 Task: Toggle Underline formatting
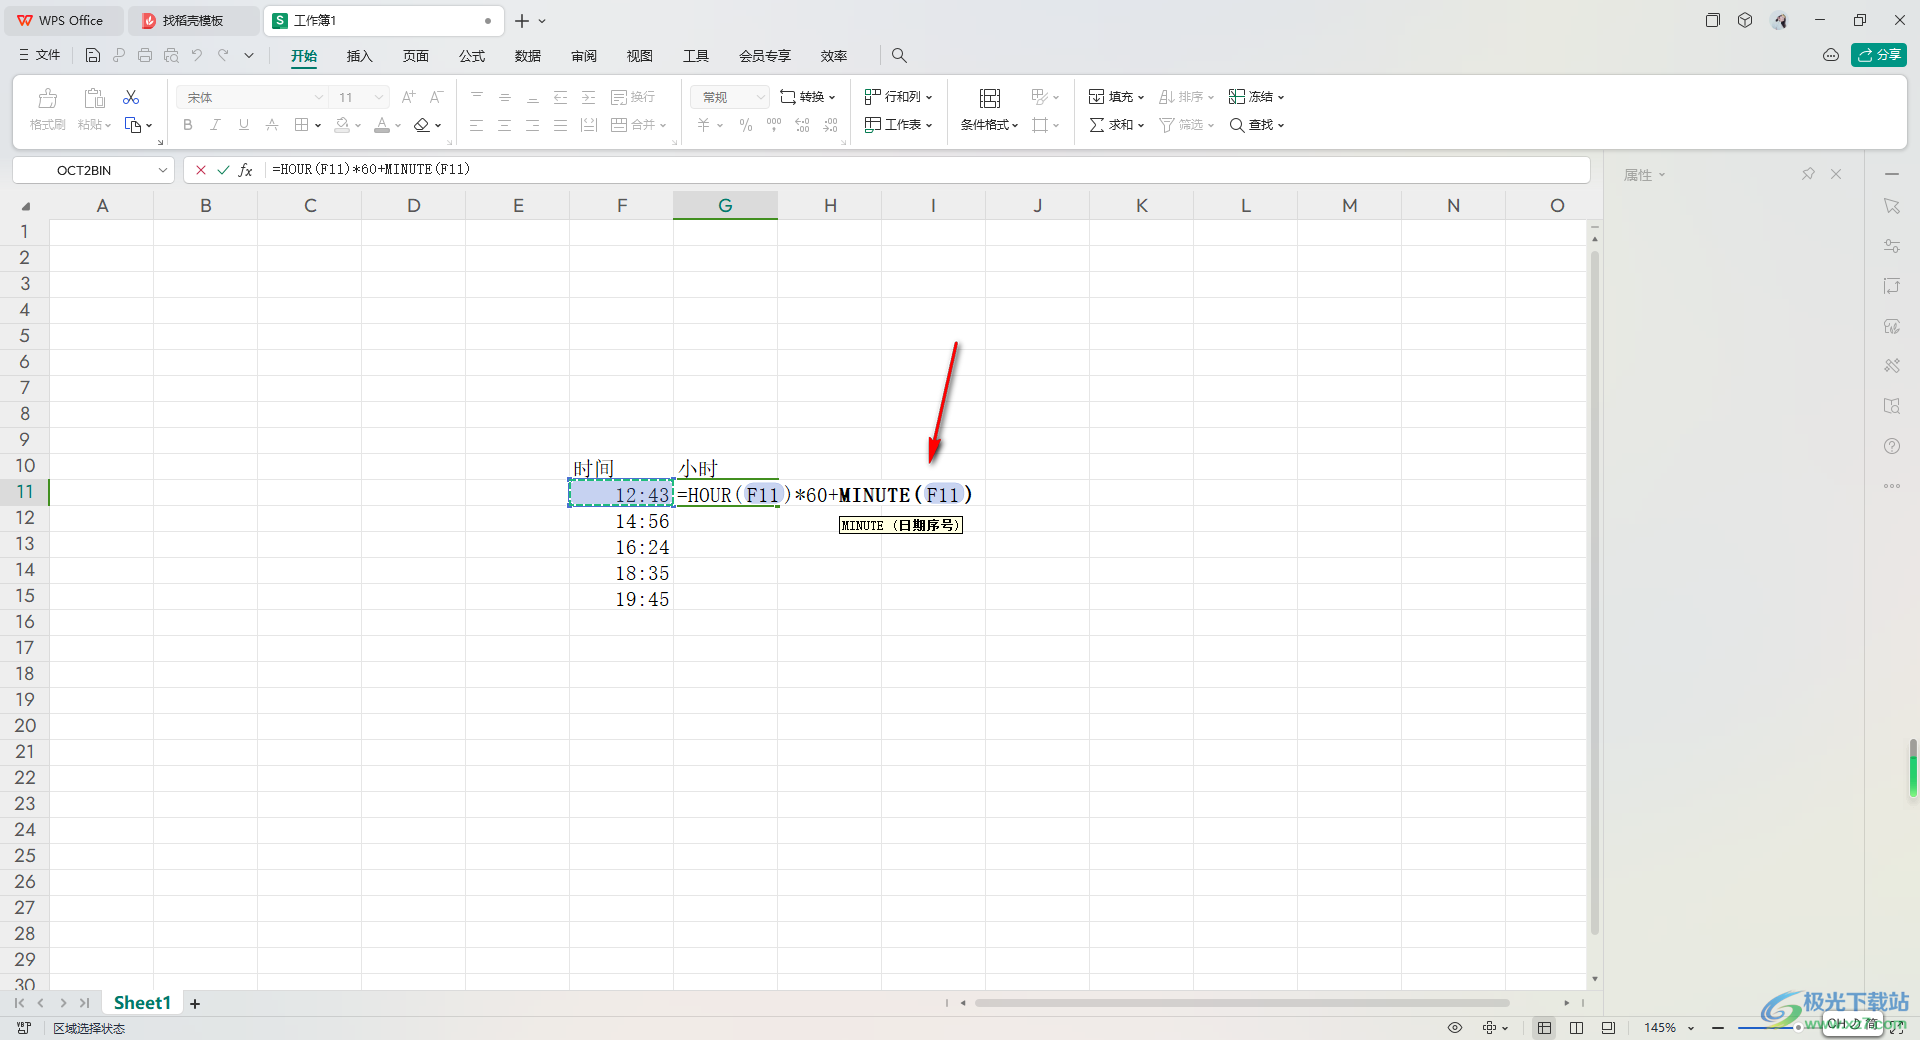pos(244,125)
